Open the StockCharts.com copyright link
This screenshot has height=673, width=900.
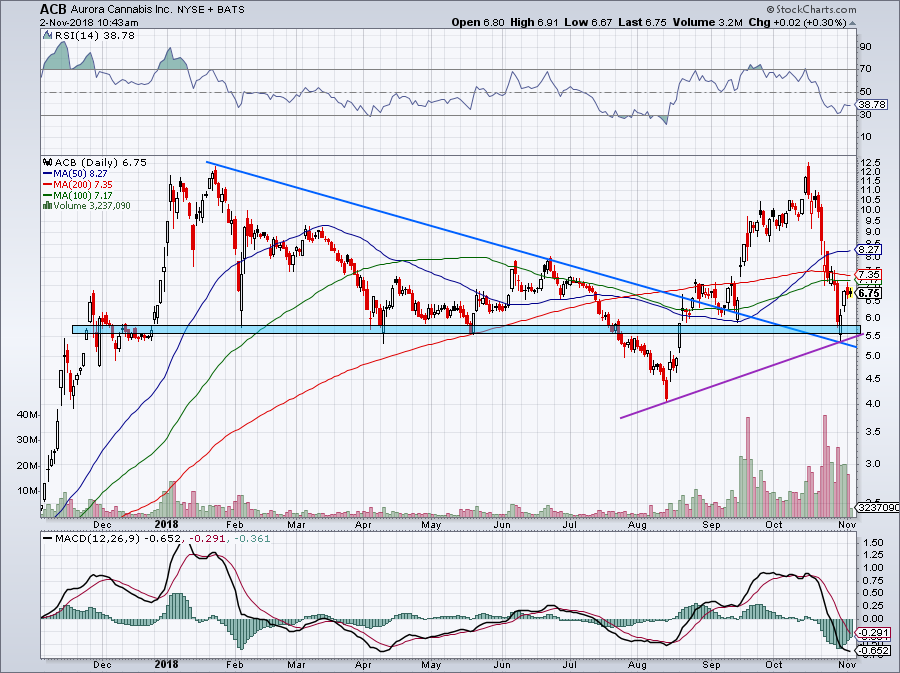coord(811,9)
